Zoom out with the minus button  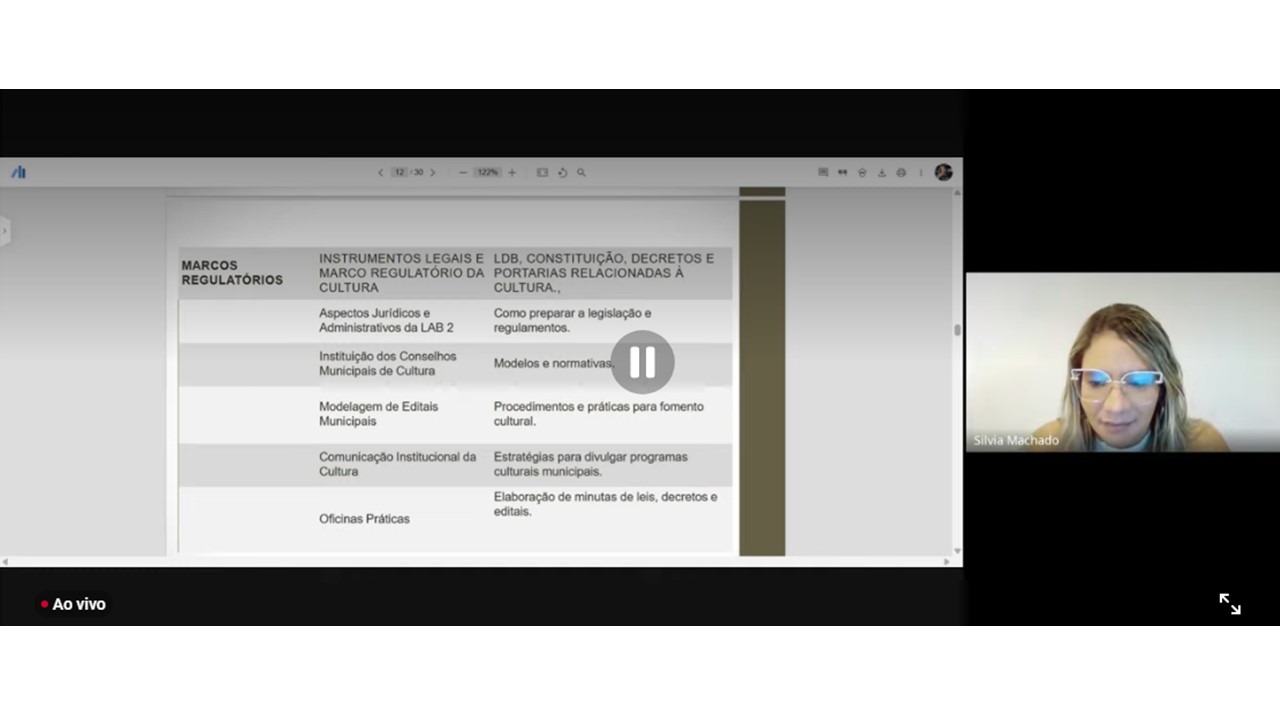pyautogui.click(x=462, y=173)
